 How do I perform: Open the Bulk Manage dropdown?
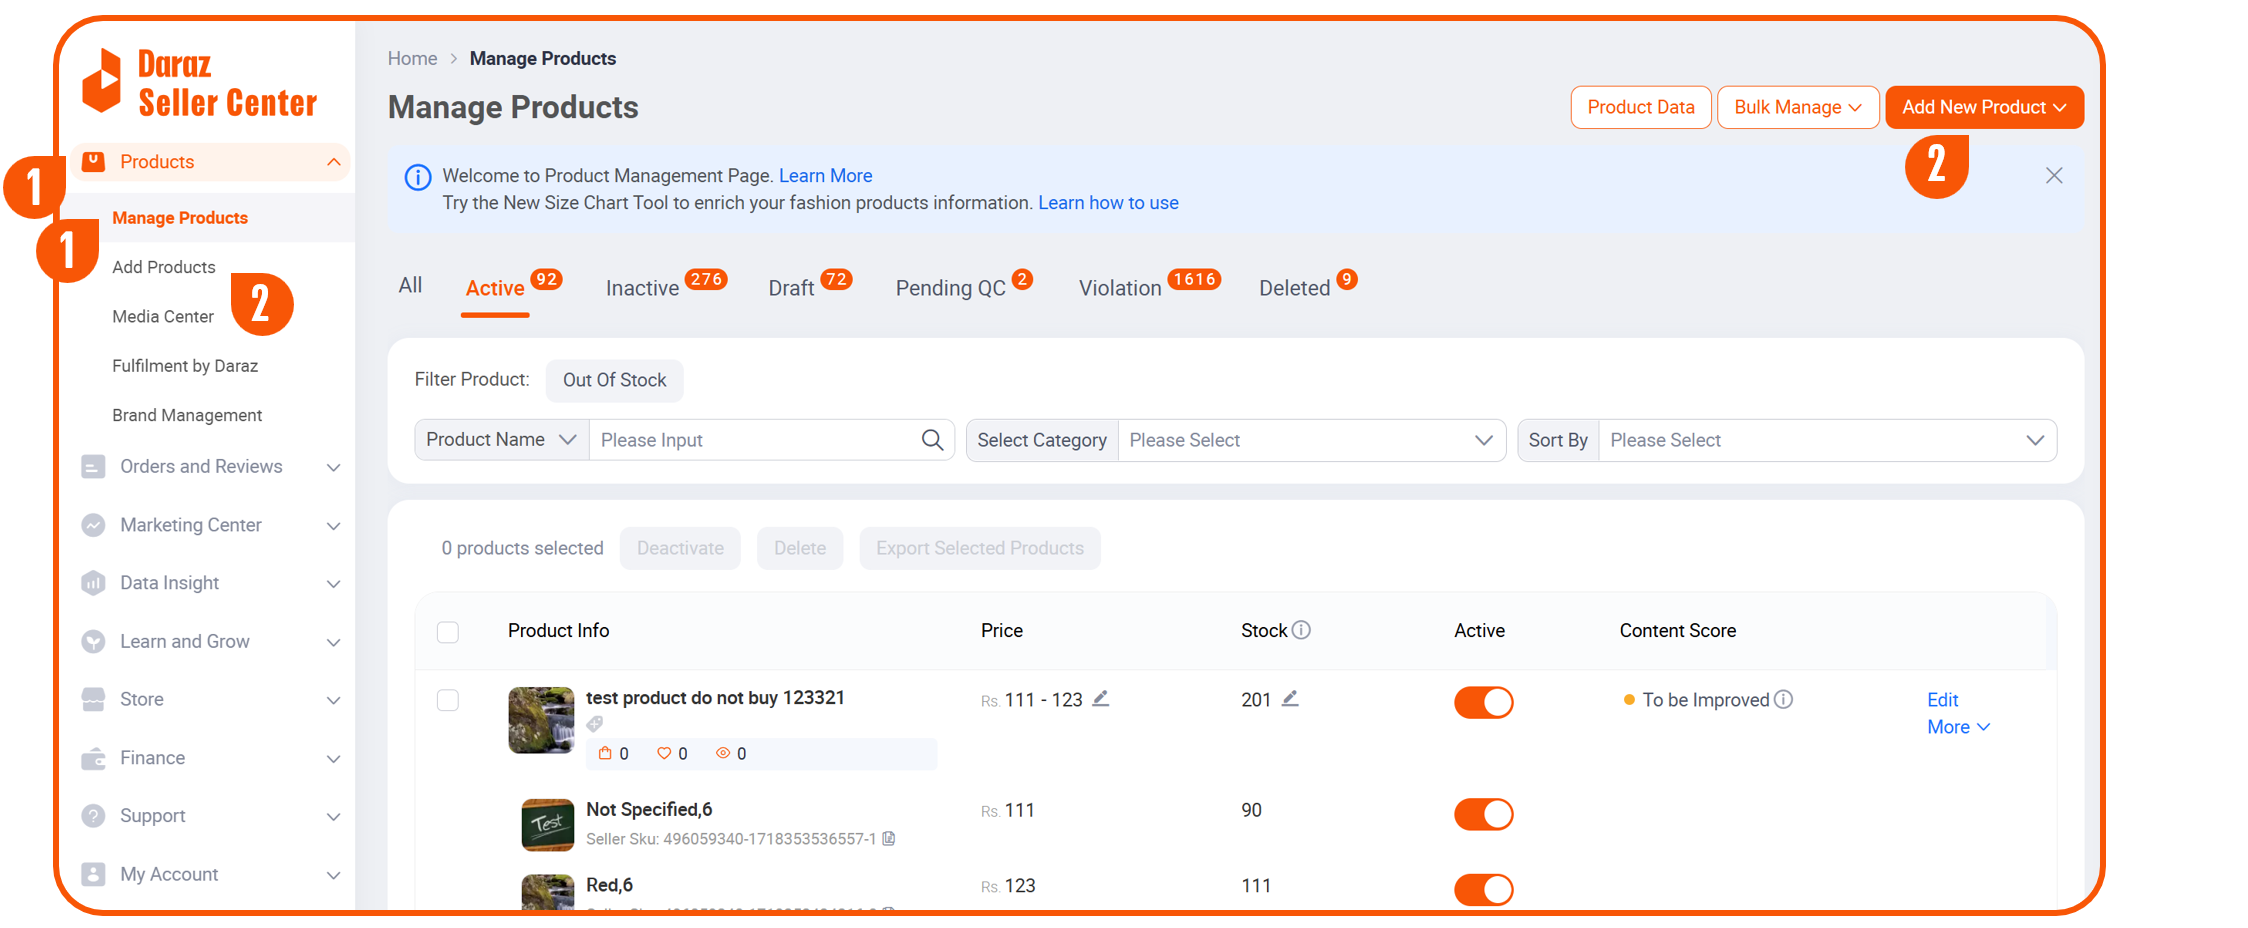[1797, 107]
